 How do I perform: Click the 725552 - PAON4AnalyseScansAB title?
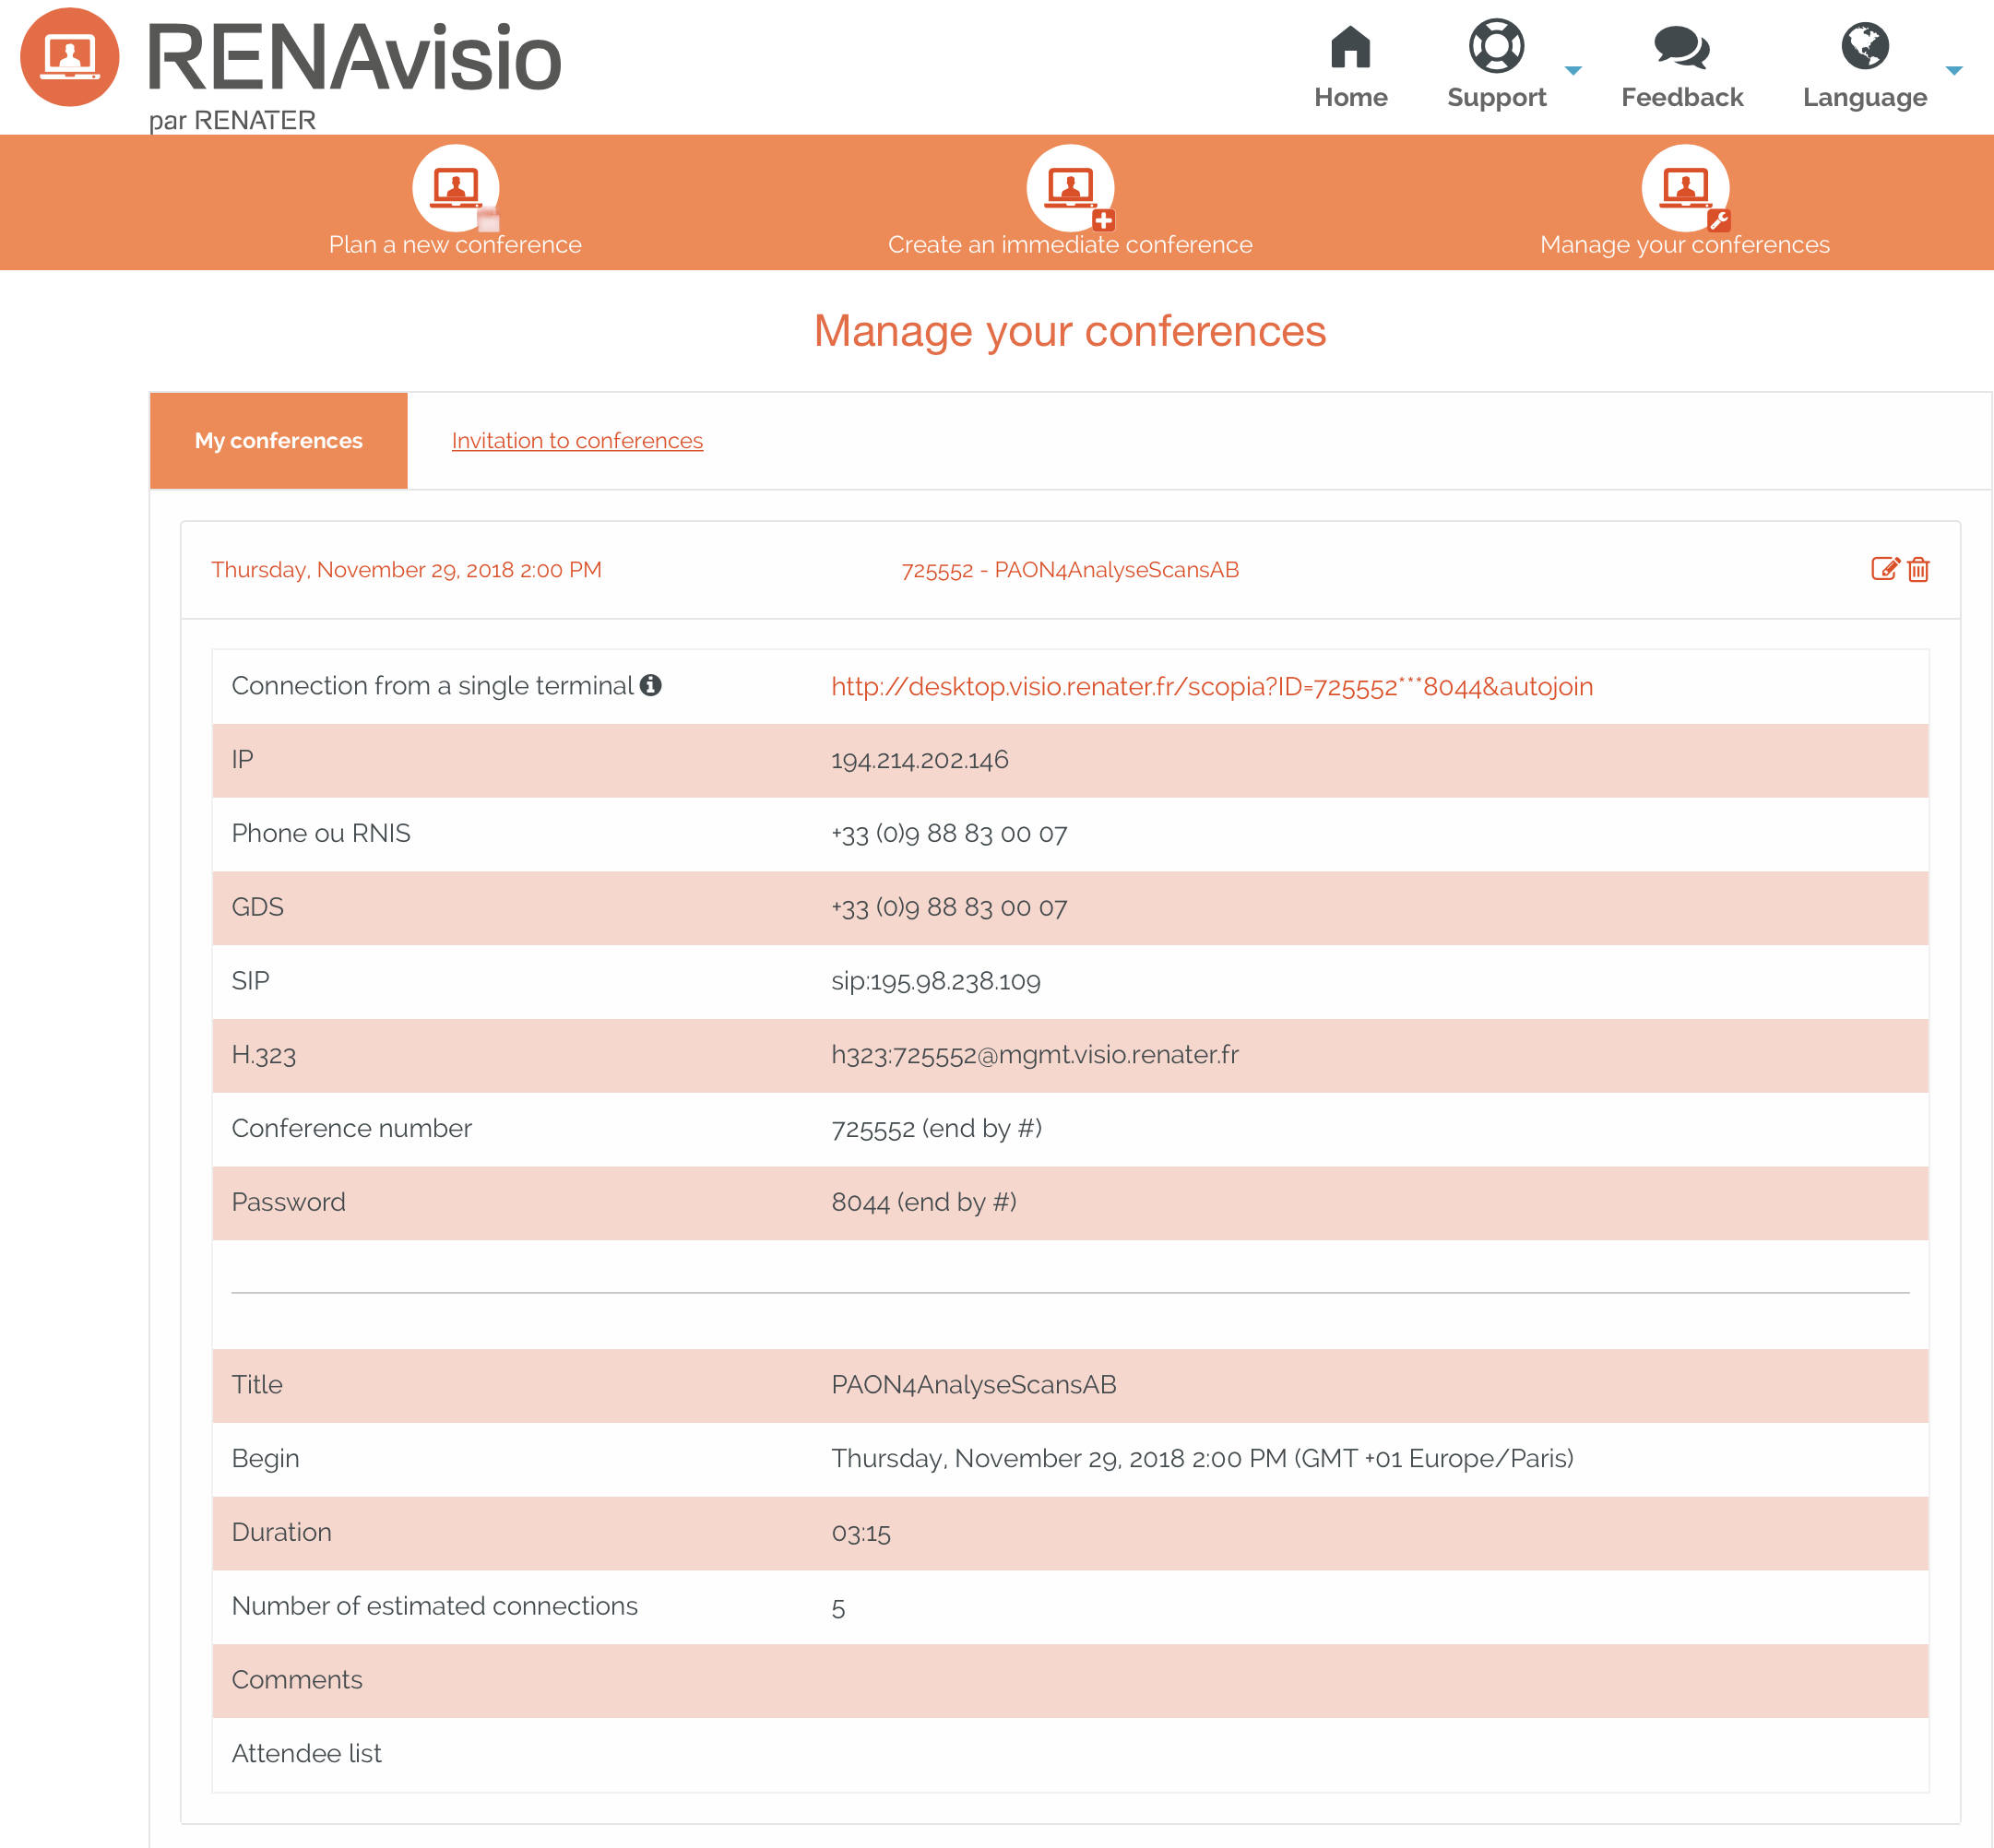click(x=1070, y=570)
